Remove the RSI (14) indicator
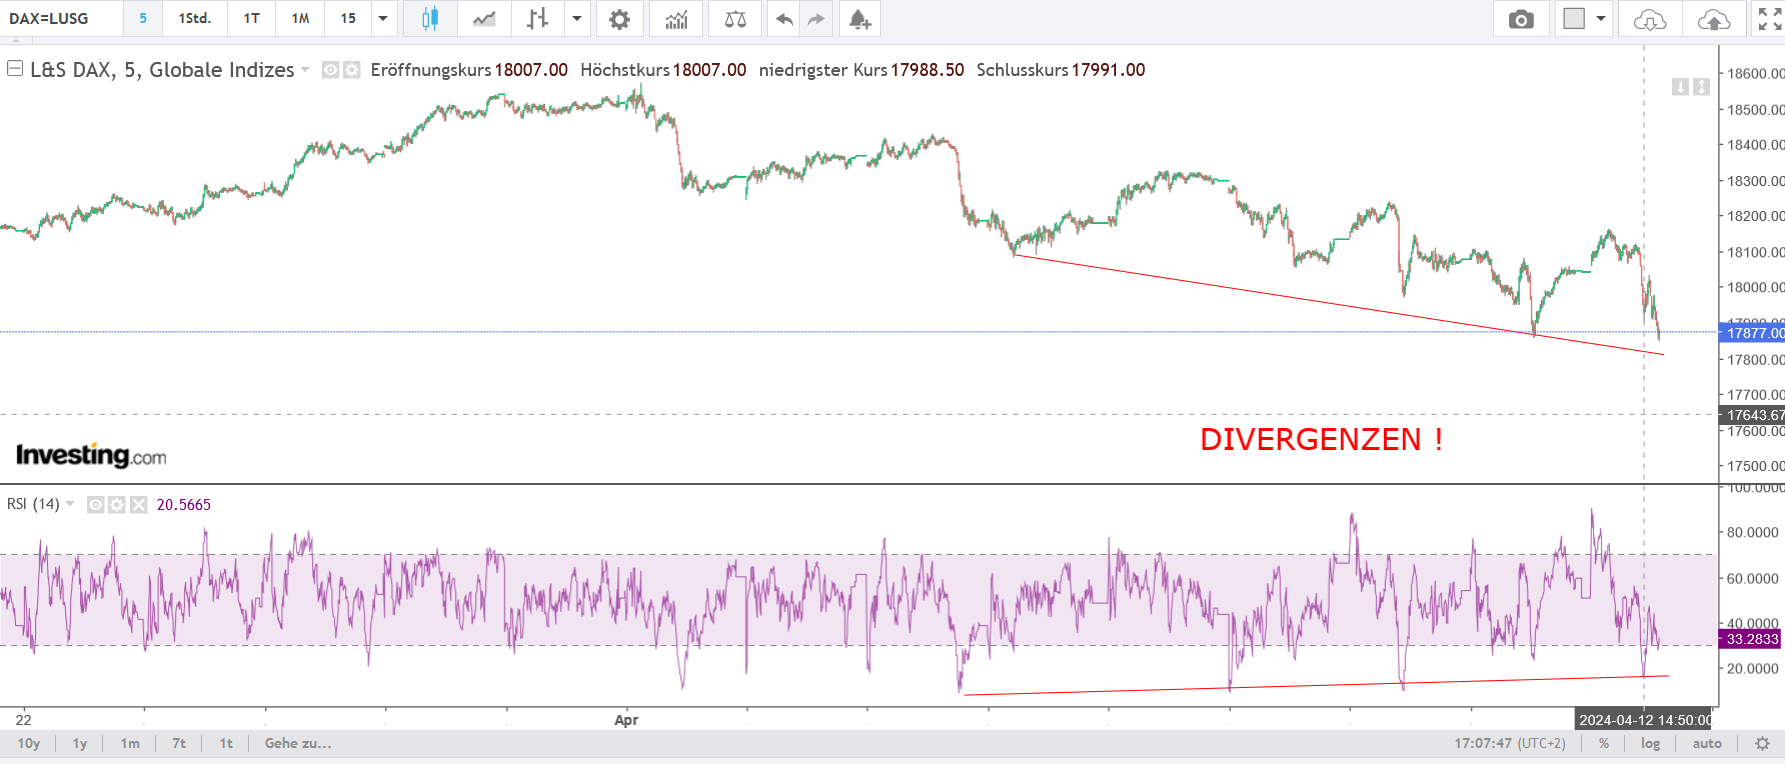1785x764 pixels. (x=138, y=505)
